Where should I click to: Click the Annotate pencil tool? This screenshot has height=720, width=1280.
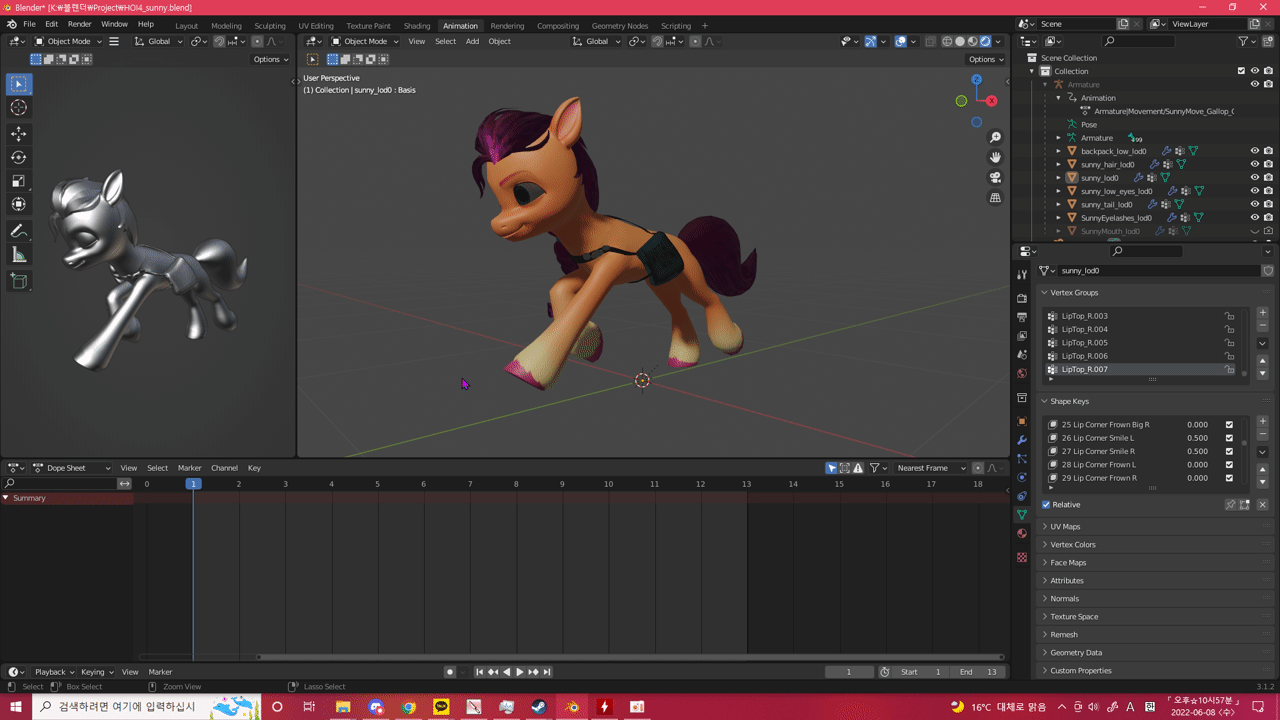click(19, 231)
